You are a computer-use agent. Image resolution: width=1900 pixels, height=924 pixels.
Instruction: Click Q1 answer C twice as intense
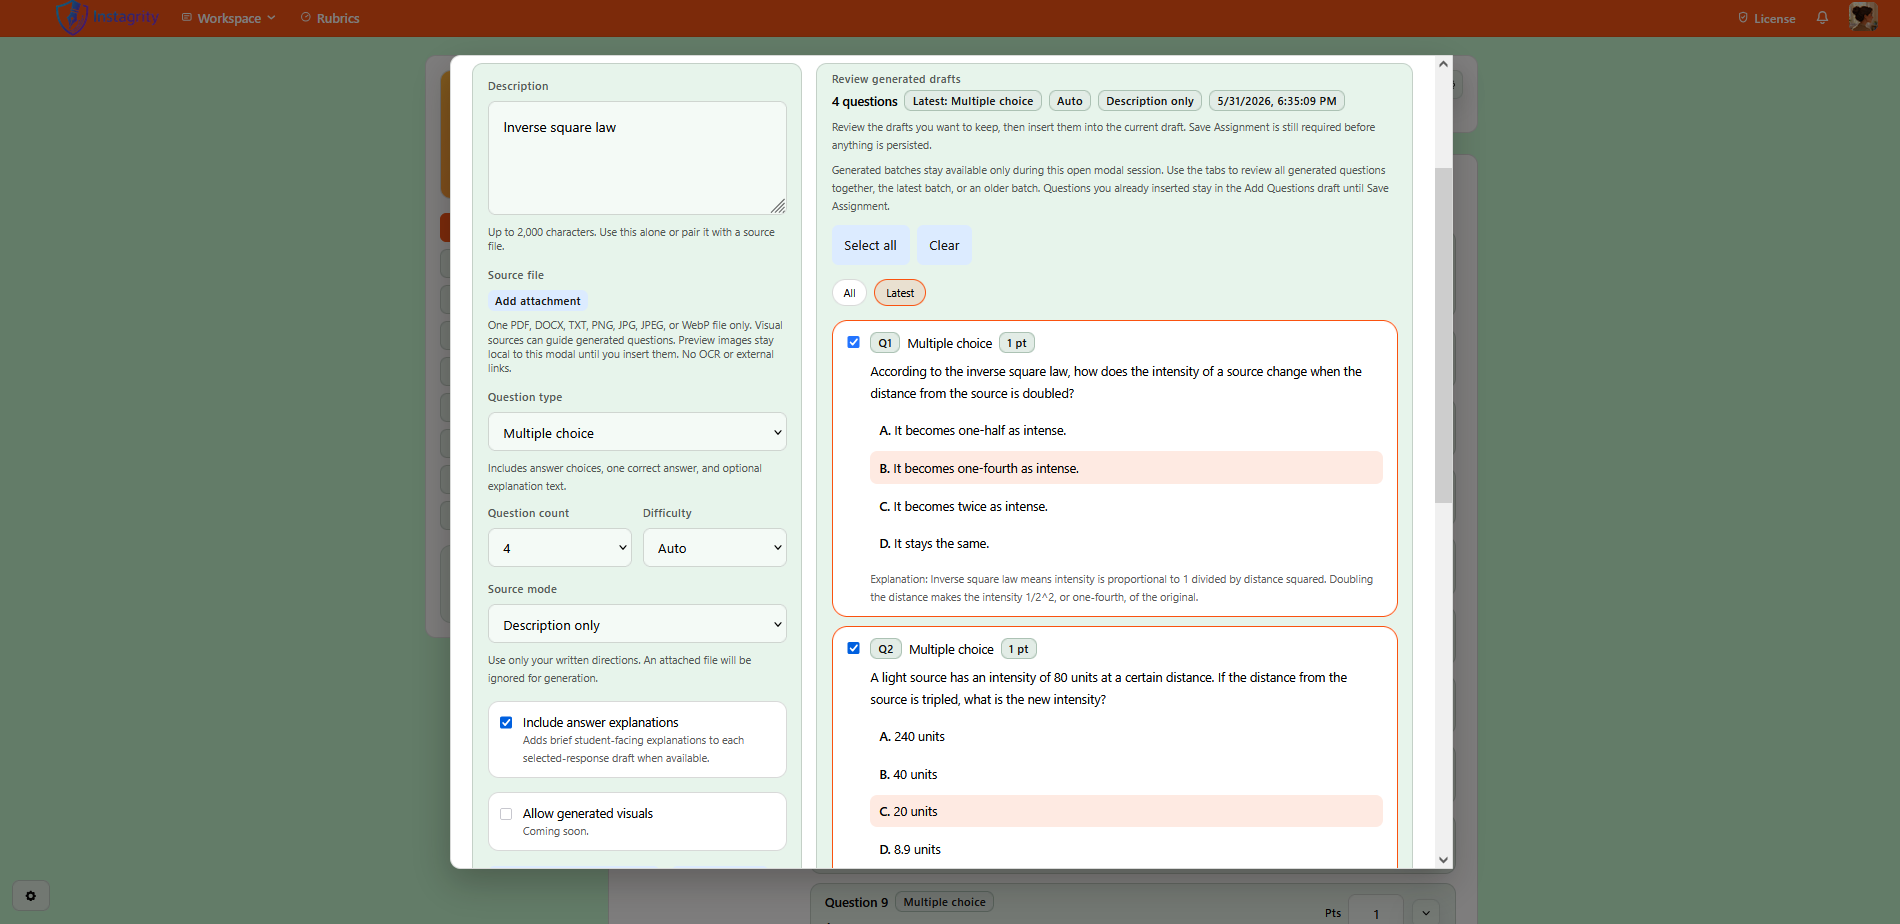point(1126,507)
